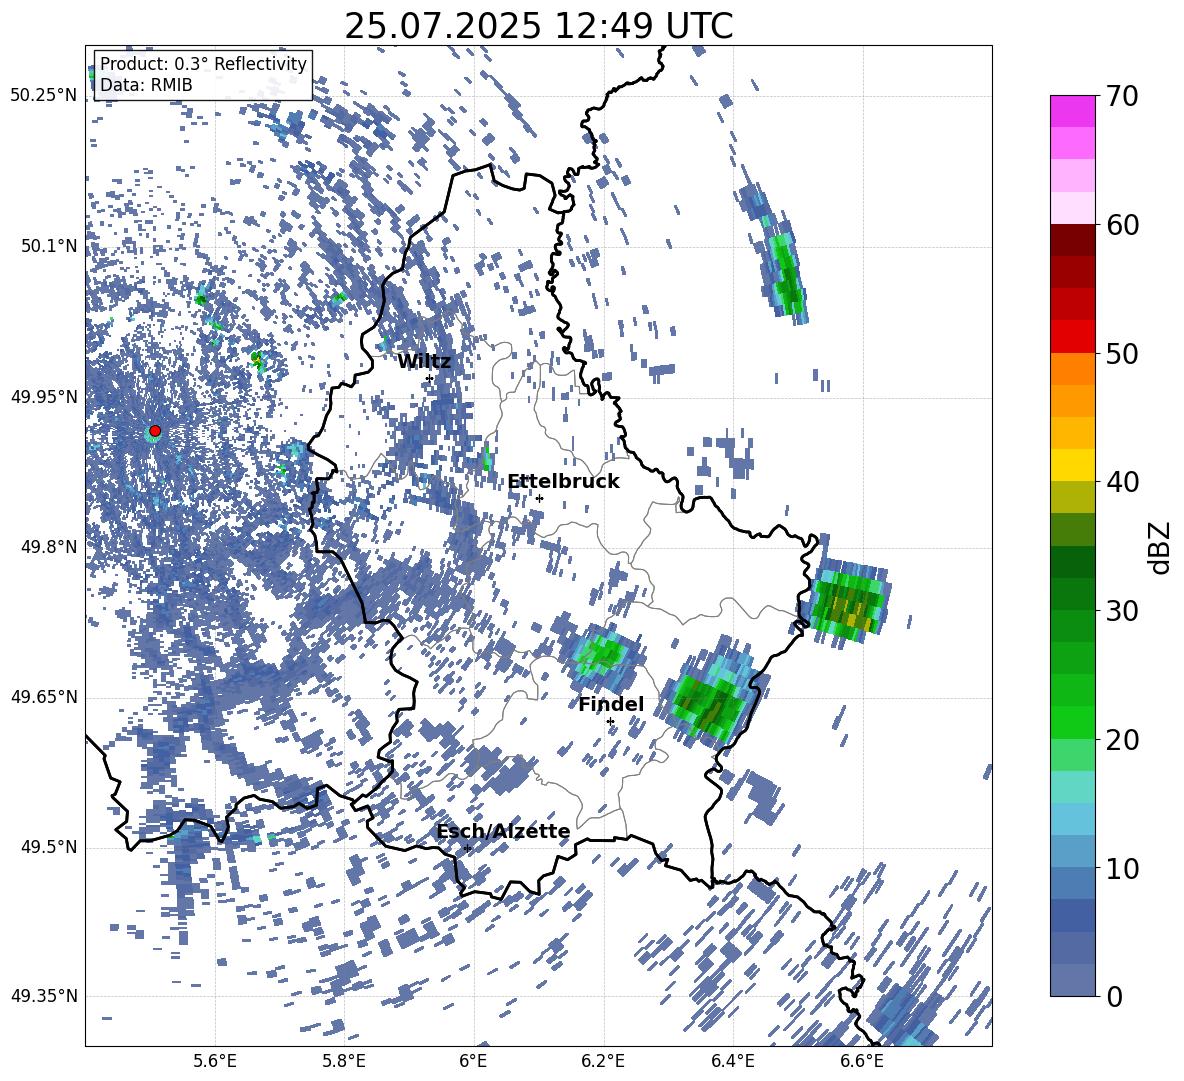This screenshot has height=1081, width=1184.
Task: Click the 6°E longitude label
Action: (473, 1061)
